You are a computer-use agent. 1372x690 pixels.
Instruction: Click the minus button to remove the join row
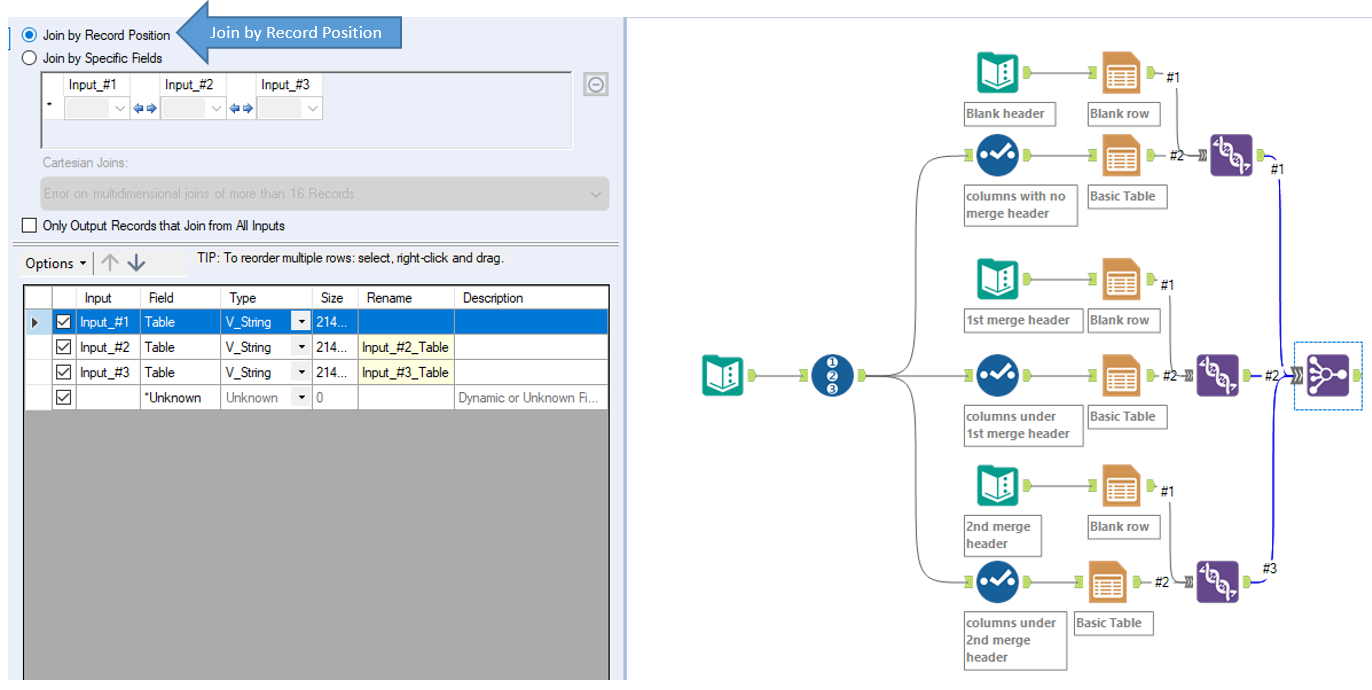596,84
